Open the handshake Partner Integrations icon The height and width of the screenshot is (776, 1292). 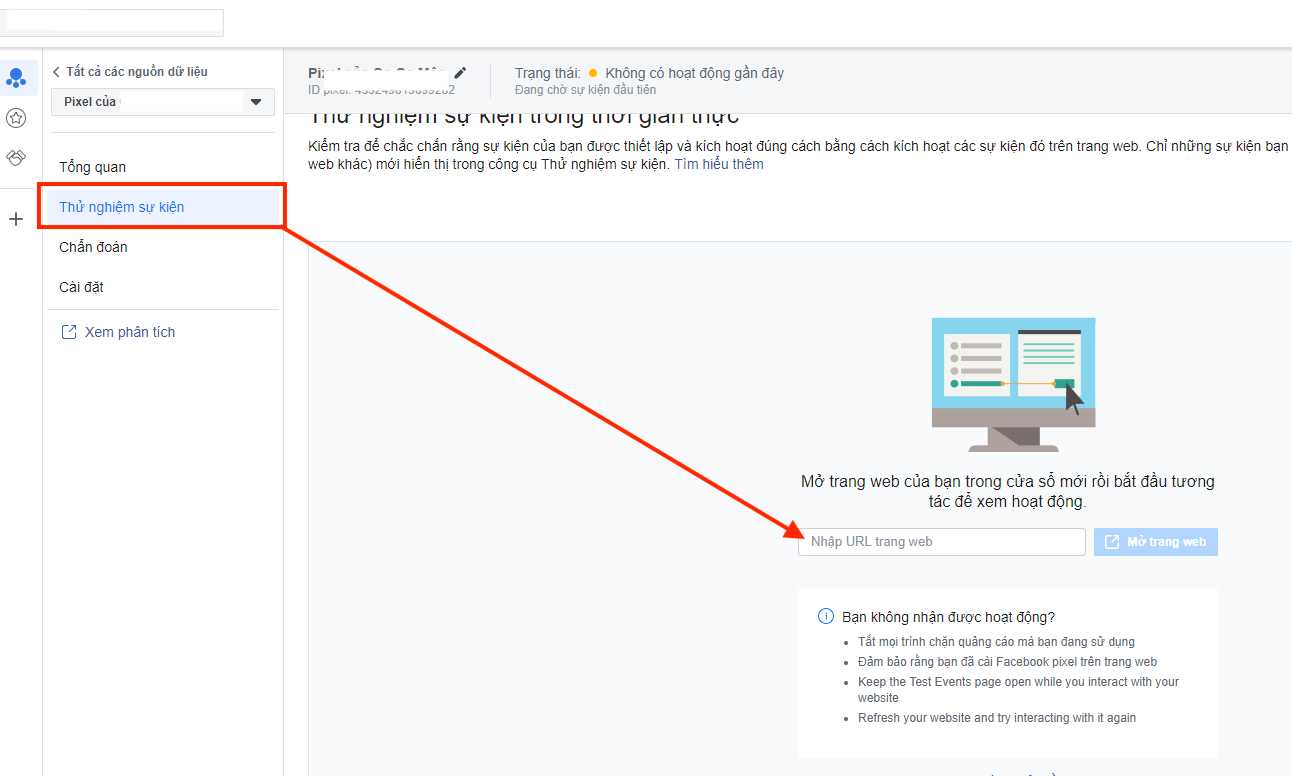point(16,158)
